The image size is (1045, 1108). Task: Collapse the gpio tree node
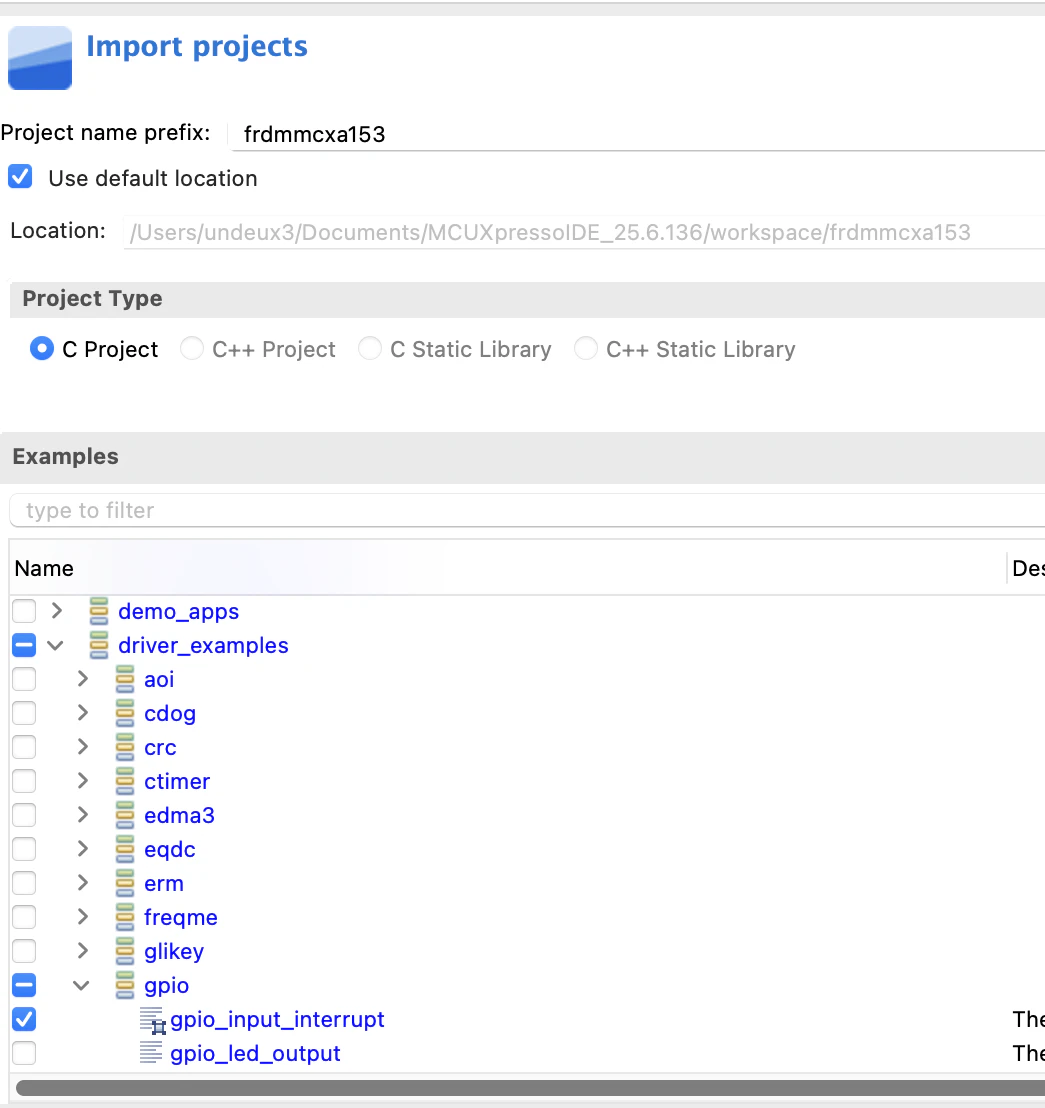point(81,985)
